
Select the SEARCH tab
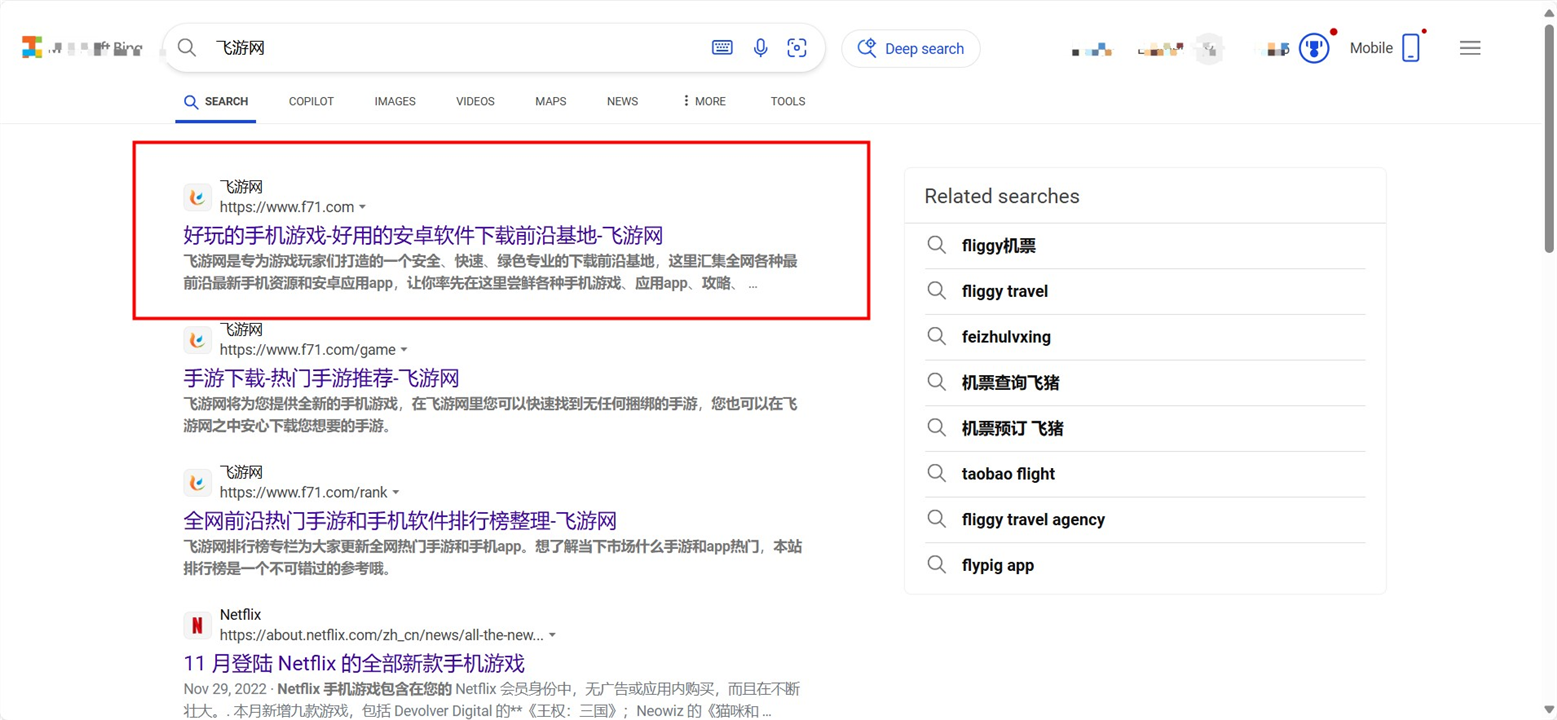tap(216, 101)
